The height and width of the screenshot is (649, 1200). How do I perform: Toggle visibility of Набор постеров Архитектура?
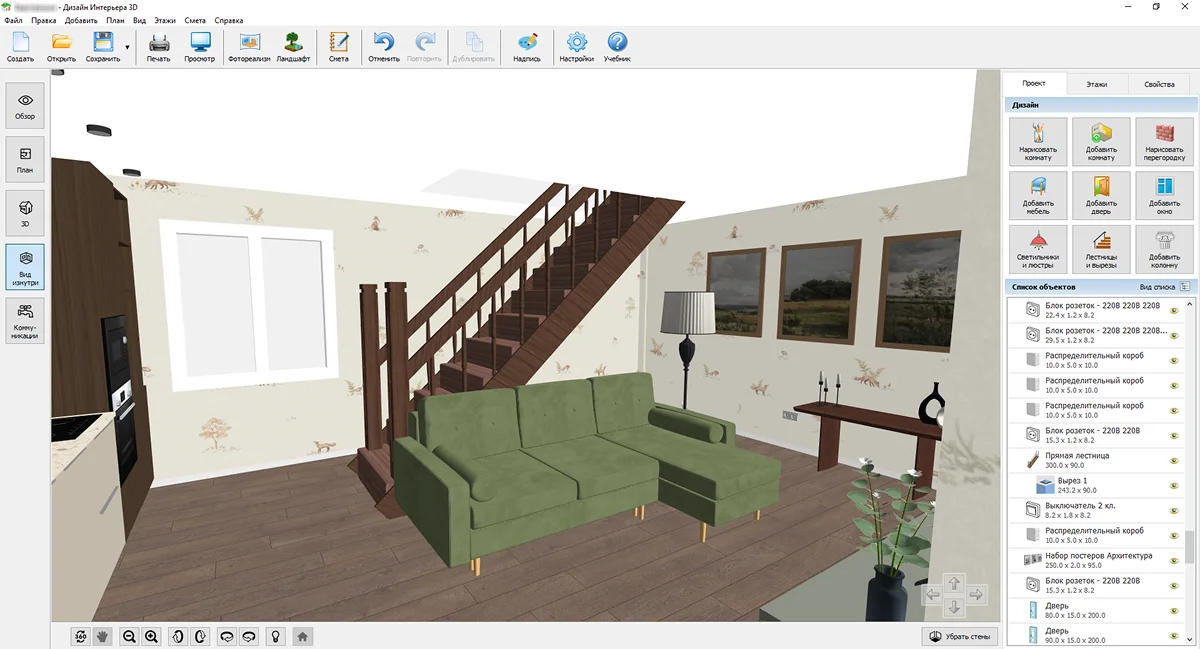pos(1174,561)
